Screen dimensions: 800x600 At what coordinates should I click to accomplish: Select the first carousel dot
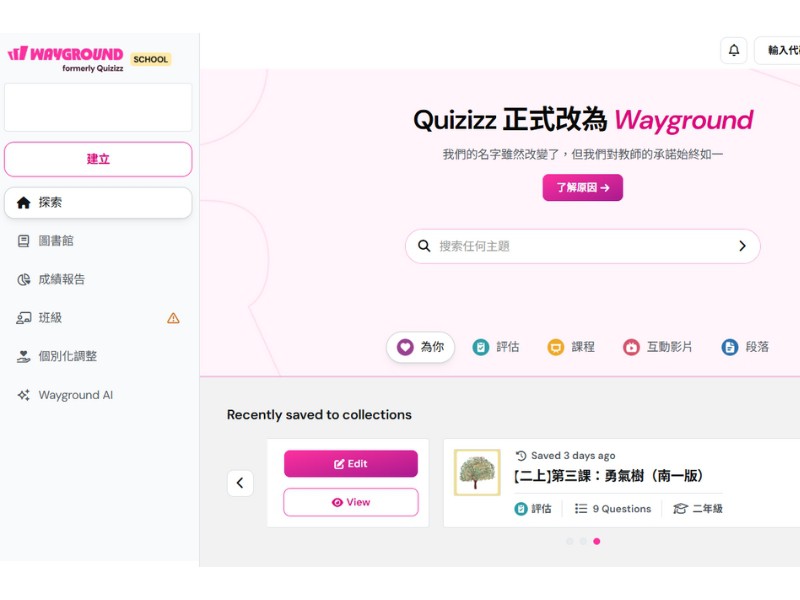570,541
